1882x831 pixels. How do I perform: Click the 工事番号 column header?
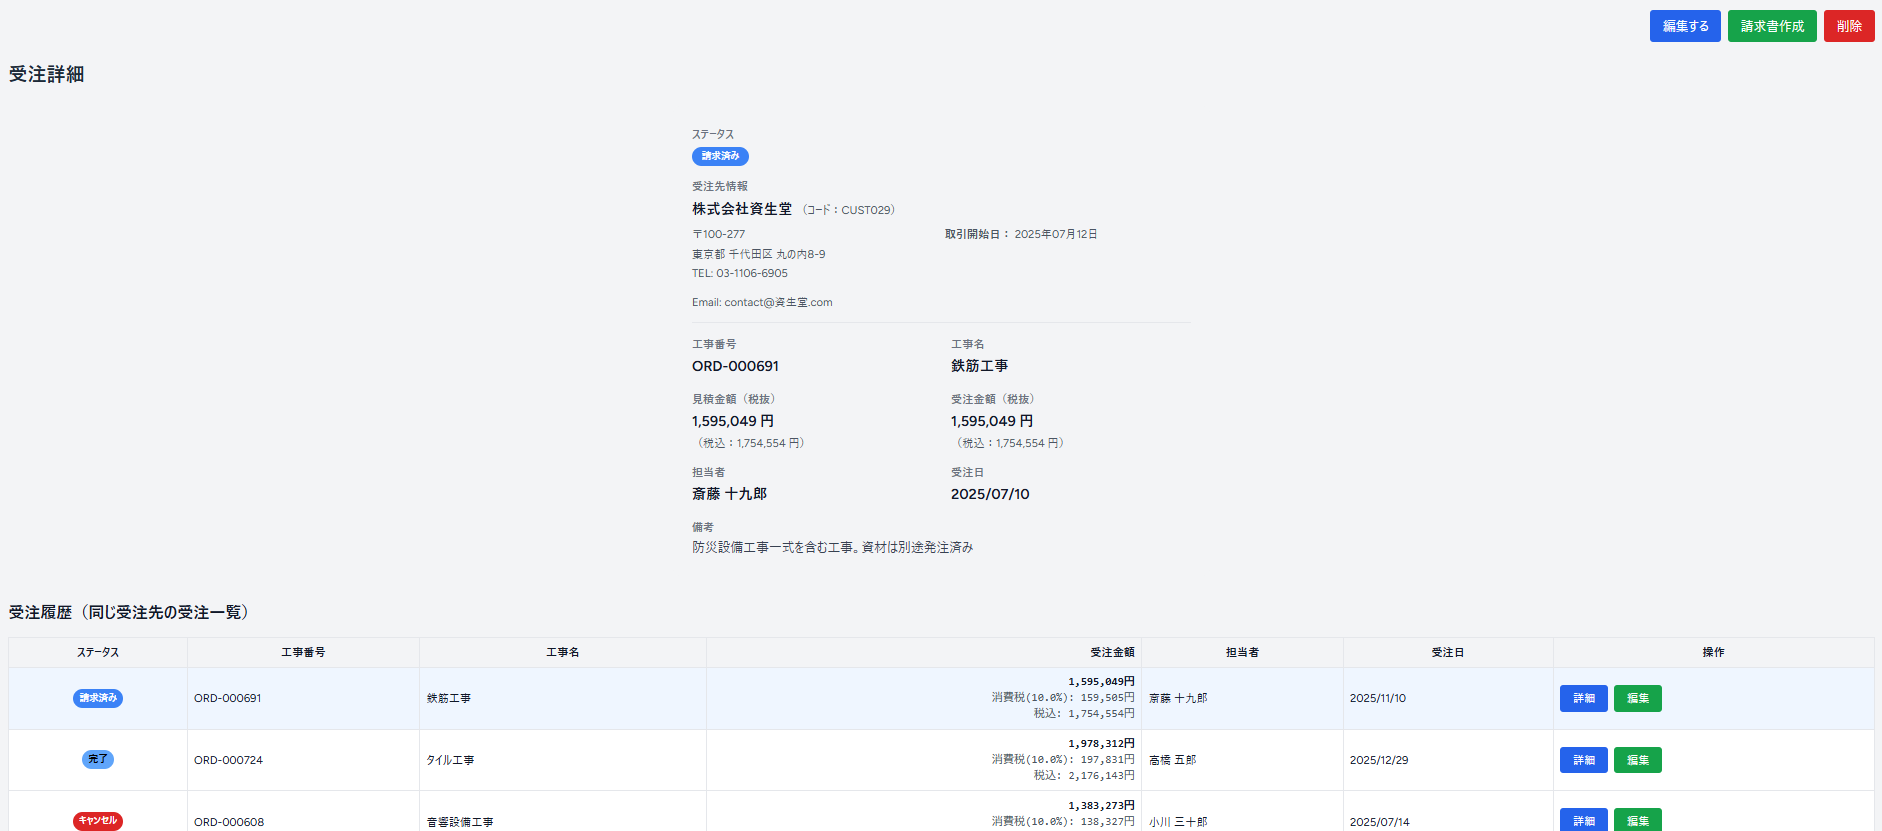(x=303, y=652)
